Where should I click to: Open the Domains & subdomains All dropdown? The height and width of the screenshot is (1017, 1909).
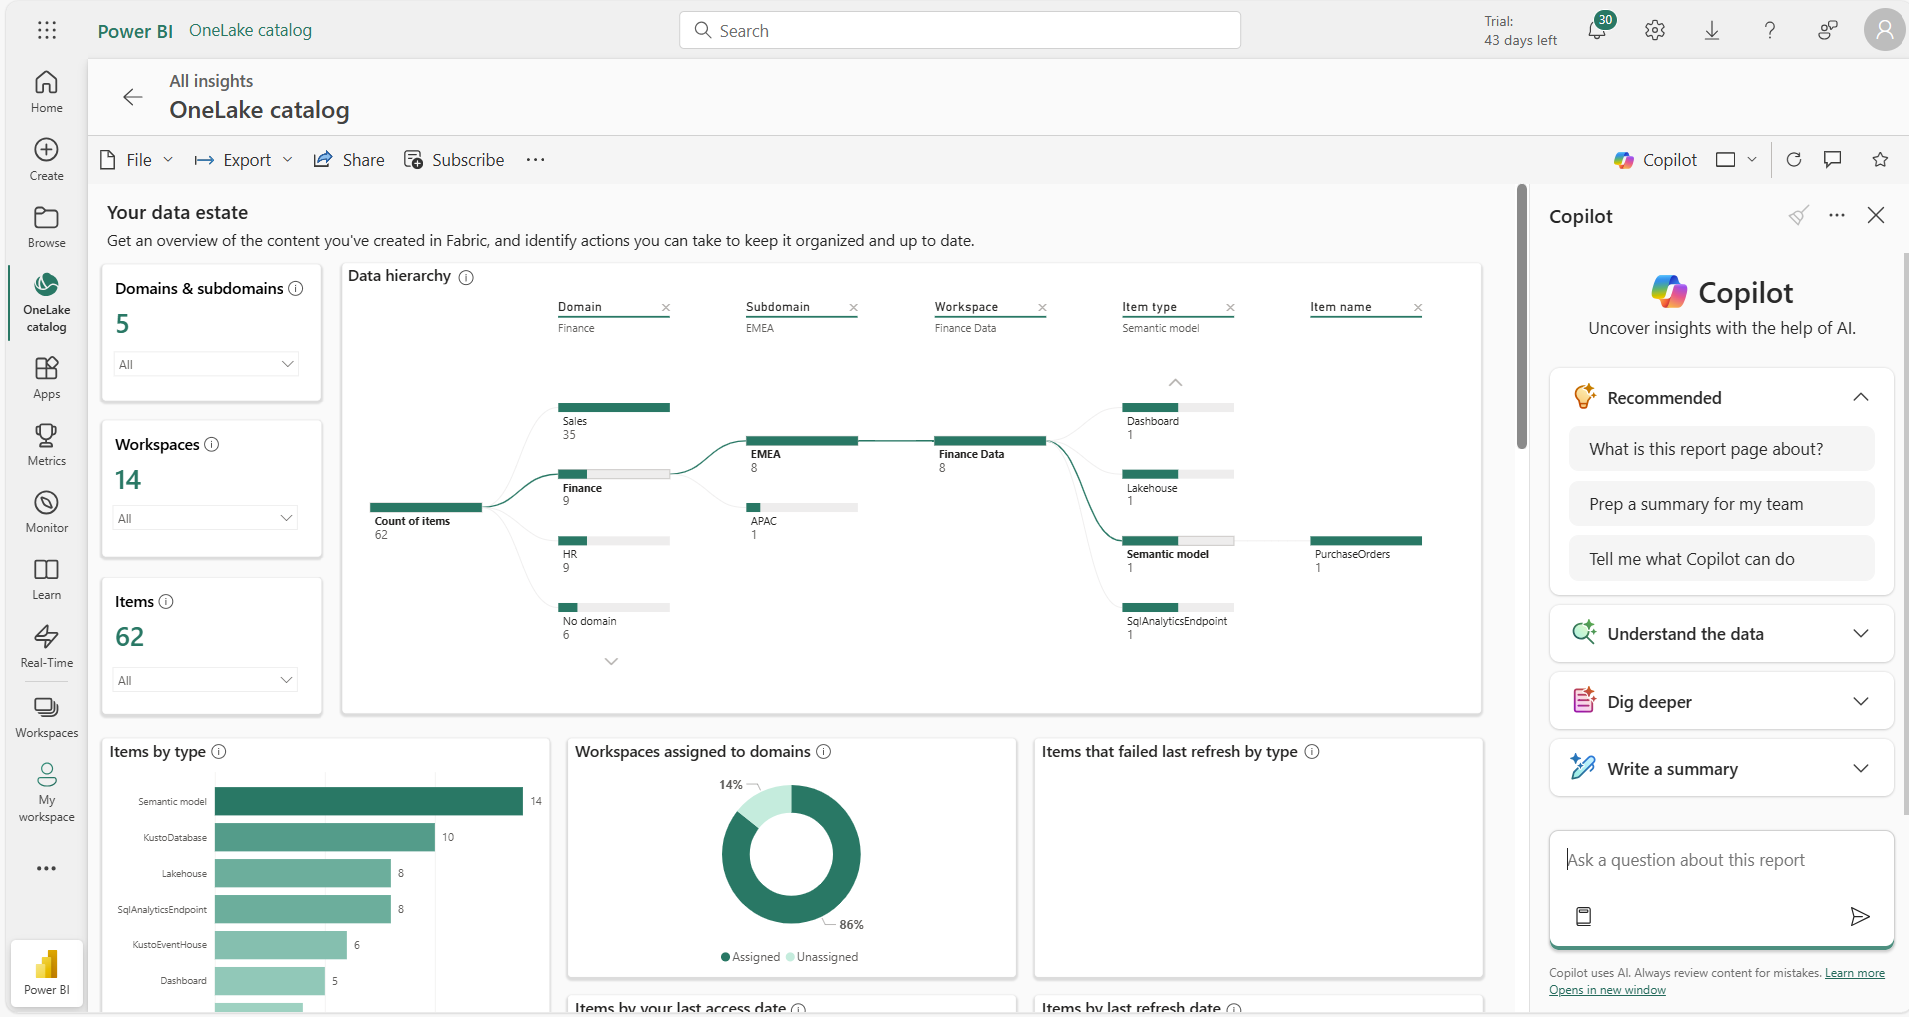[x=206, y=364]
